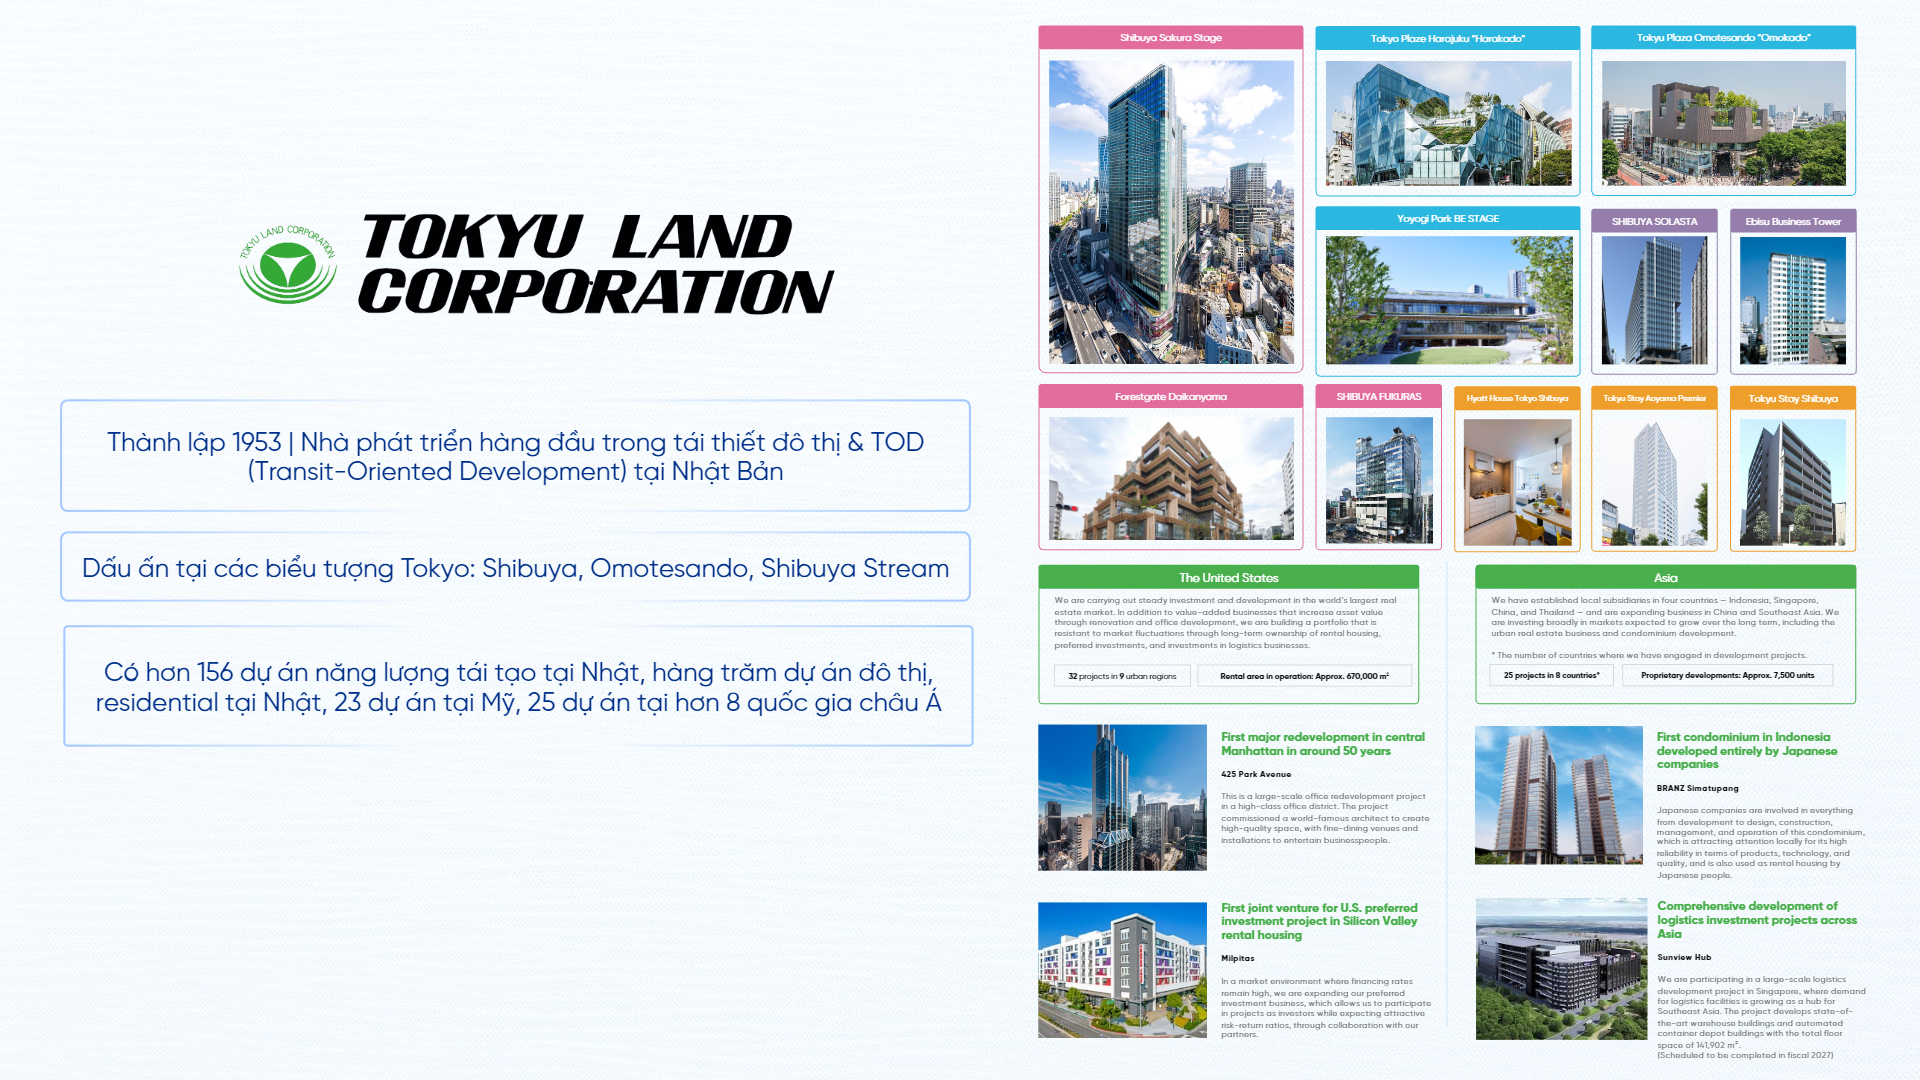Click the Tokyu Plaza Harajuku "Harakado" label
Viewport: 1920px width, 1080px height.
click(x=1448, y=38)
